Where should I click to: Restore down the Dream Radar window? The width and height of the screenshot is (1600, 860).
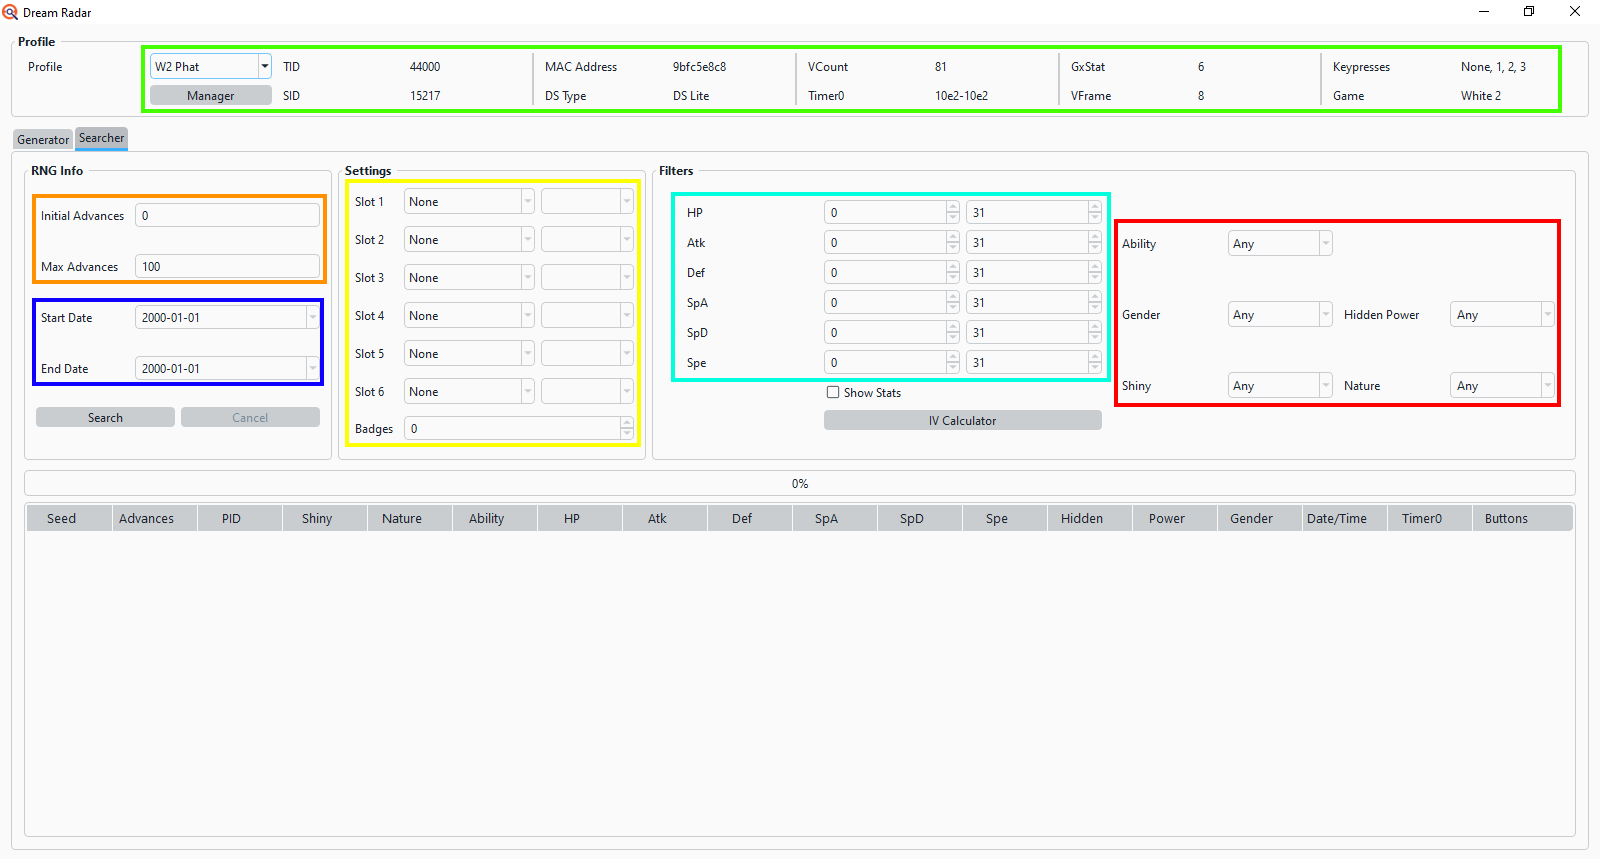point(1529,12)
